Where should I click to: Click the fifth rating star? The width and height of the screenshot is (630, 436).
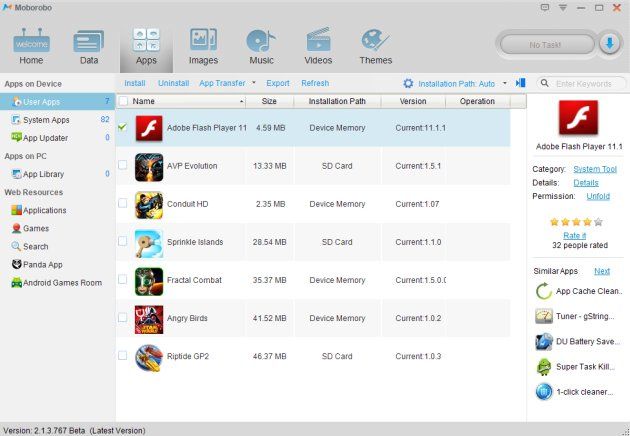coord(598,222)
